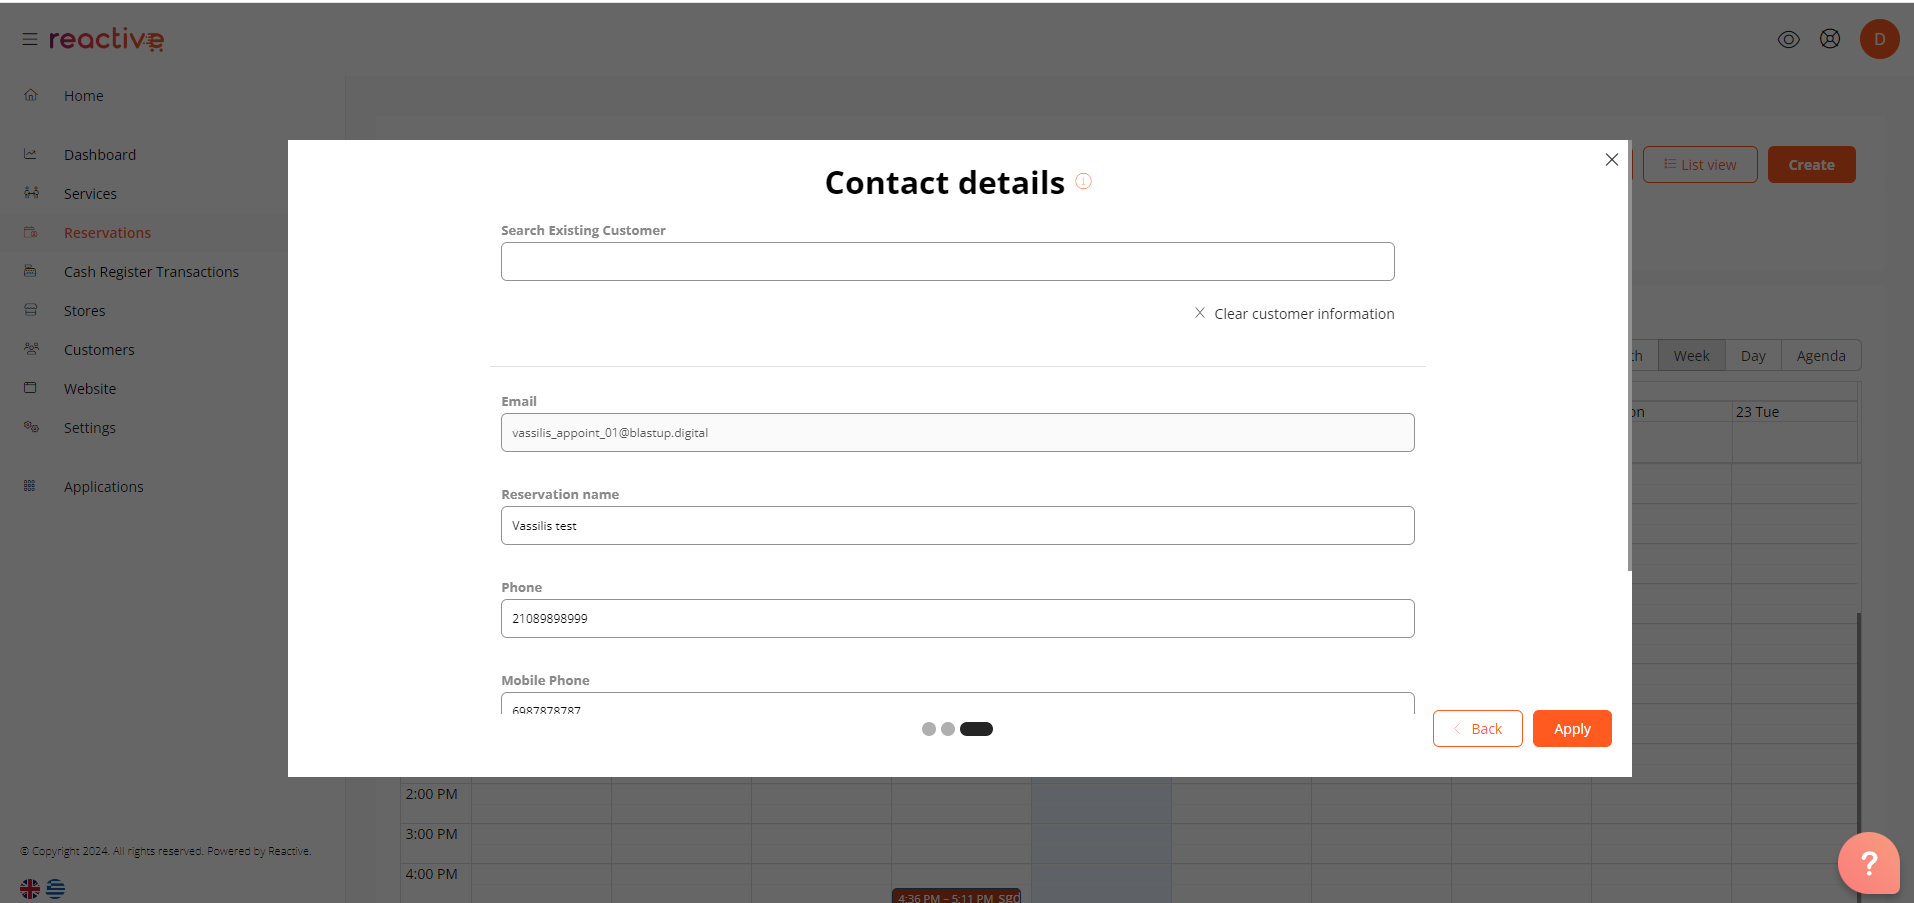Select the Day calendar view tab
The image size is (1914, 903).
(x=1753, y=356)
